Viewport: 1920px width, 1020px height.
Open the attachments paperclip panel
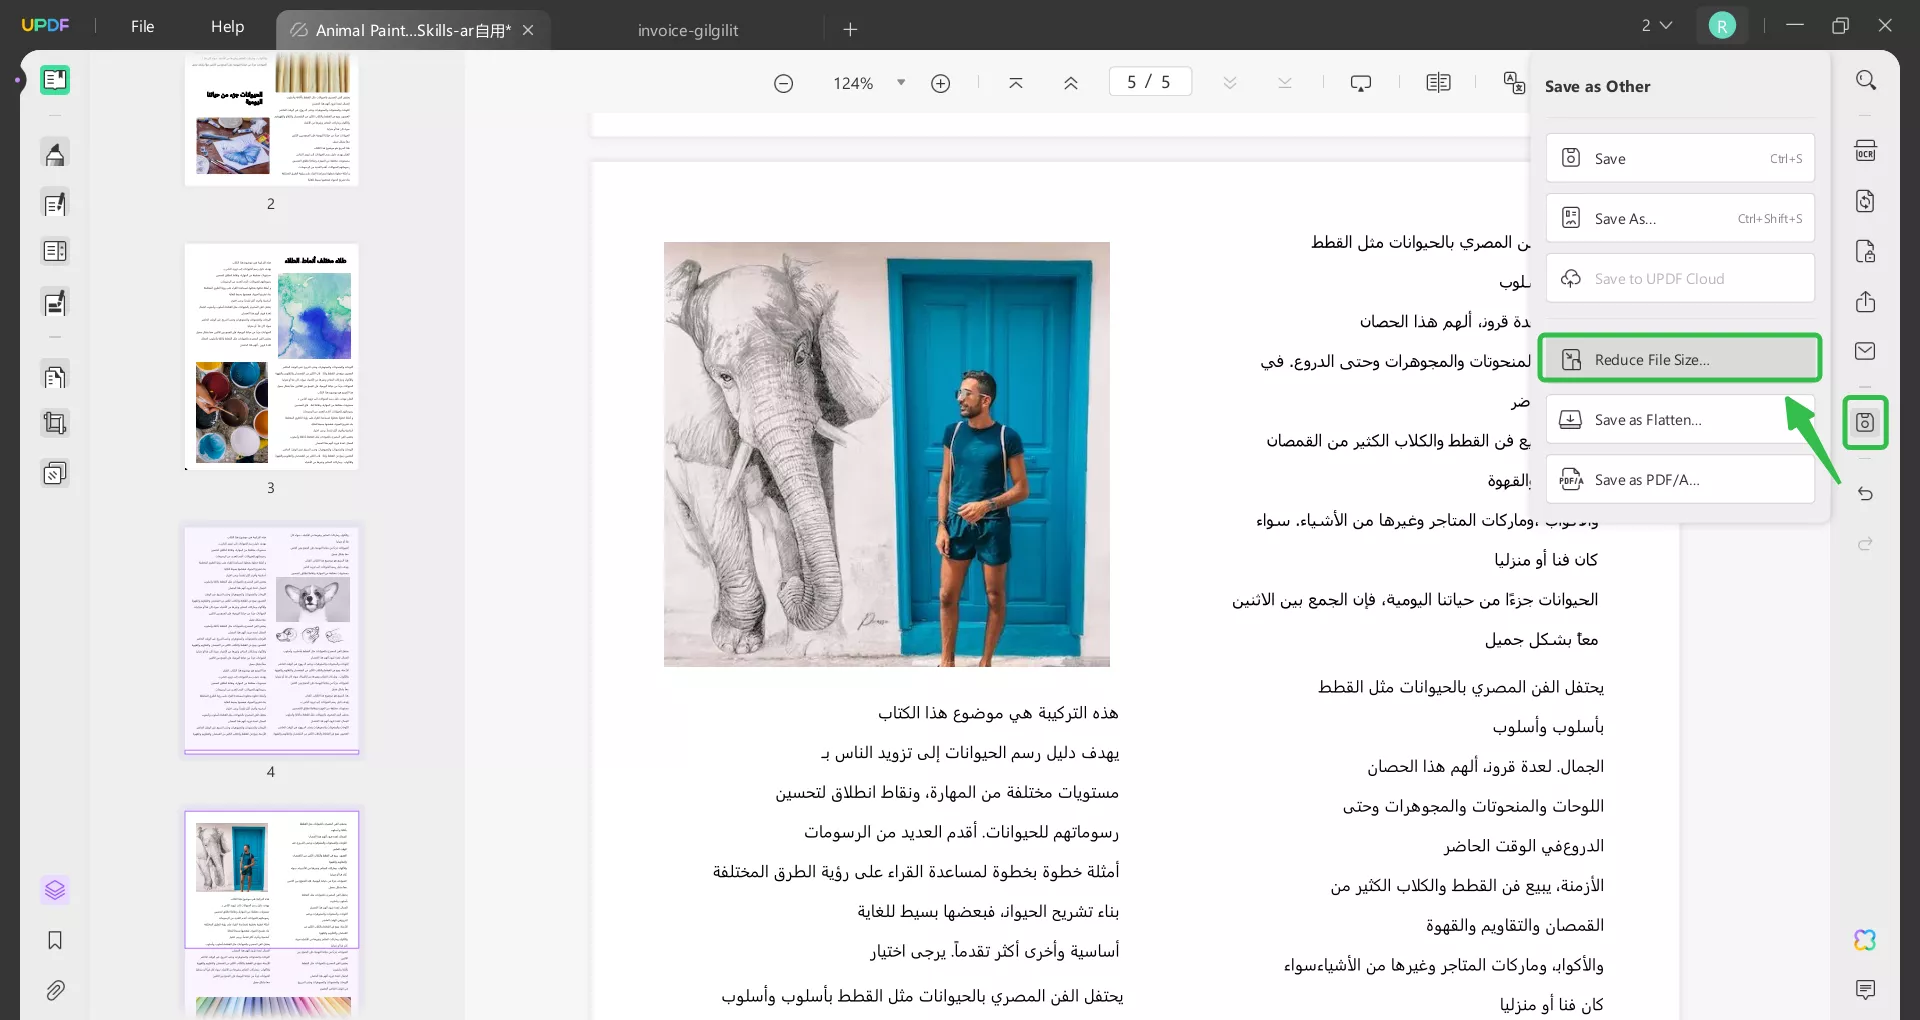click(55, 990)
